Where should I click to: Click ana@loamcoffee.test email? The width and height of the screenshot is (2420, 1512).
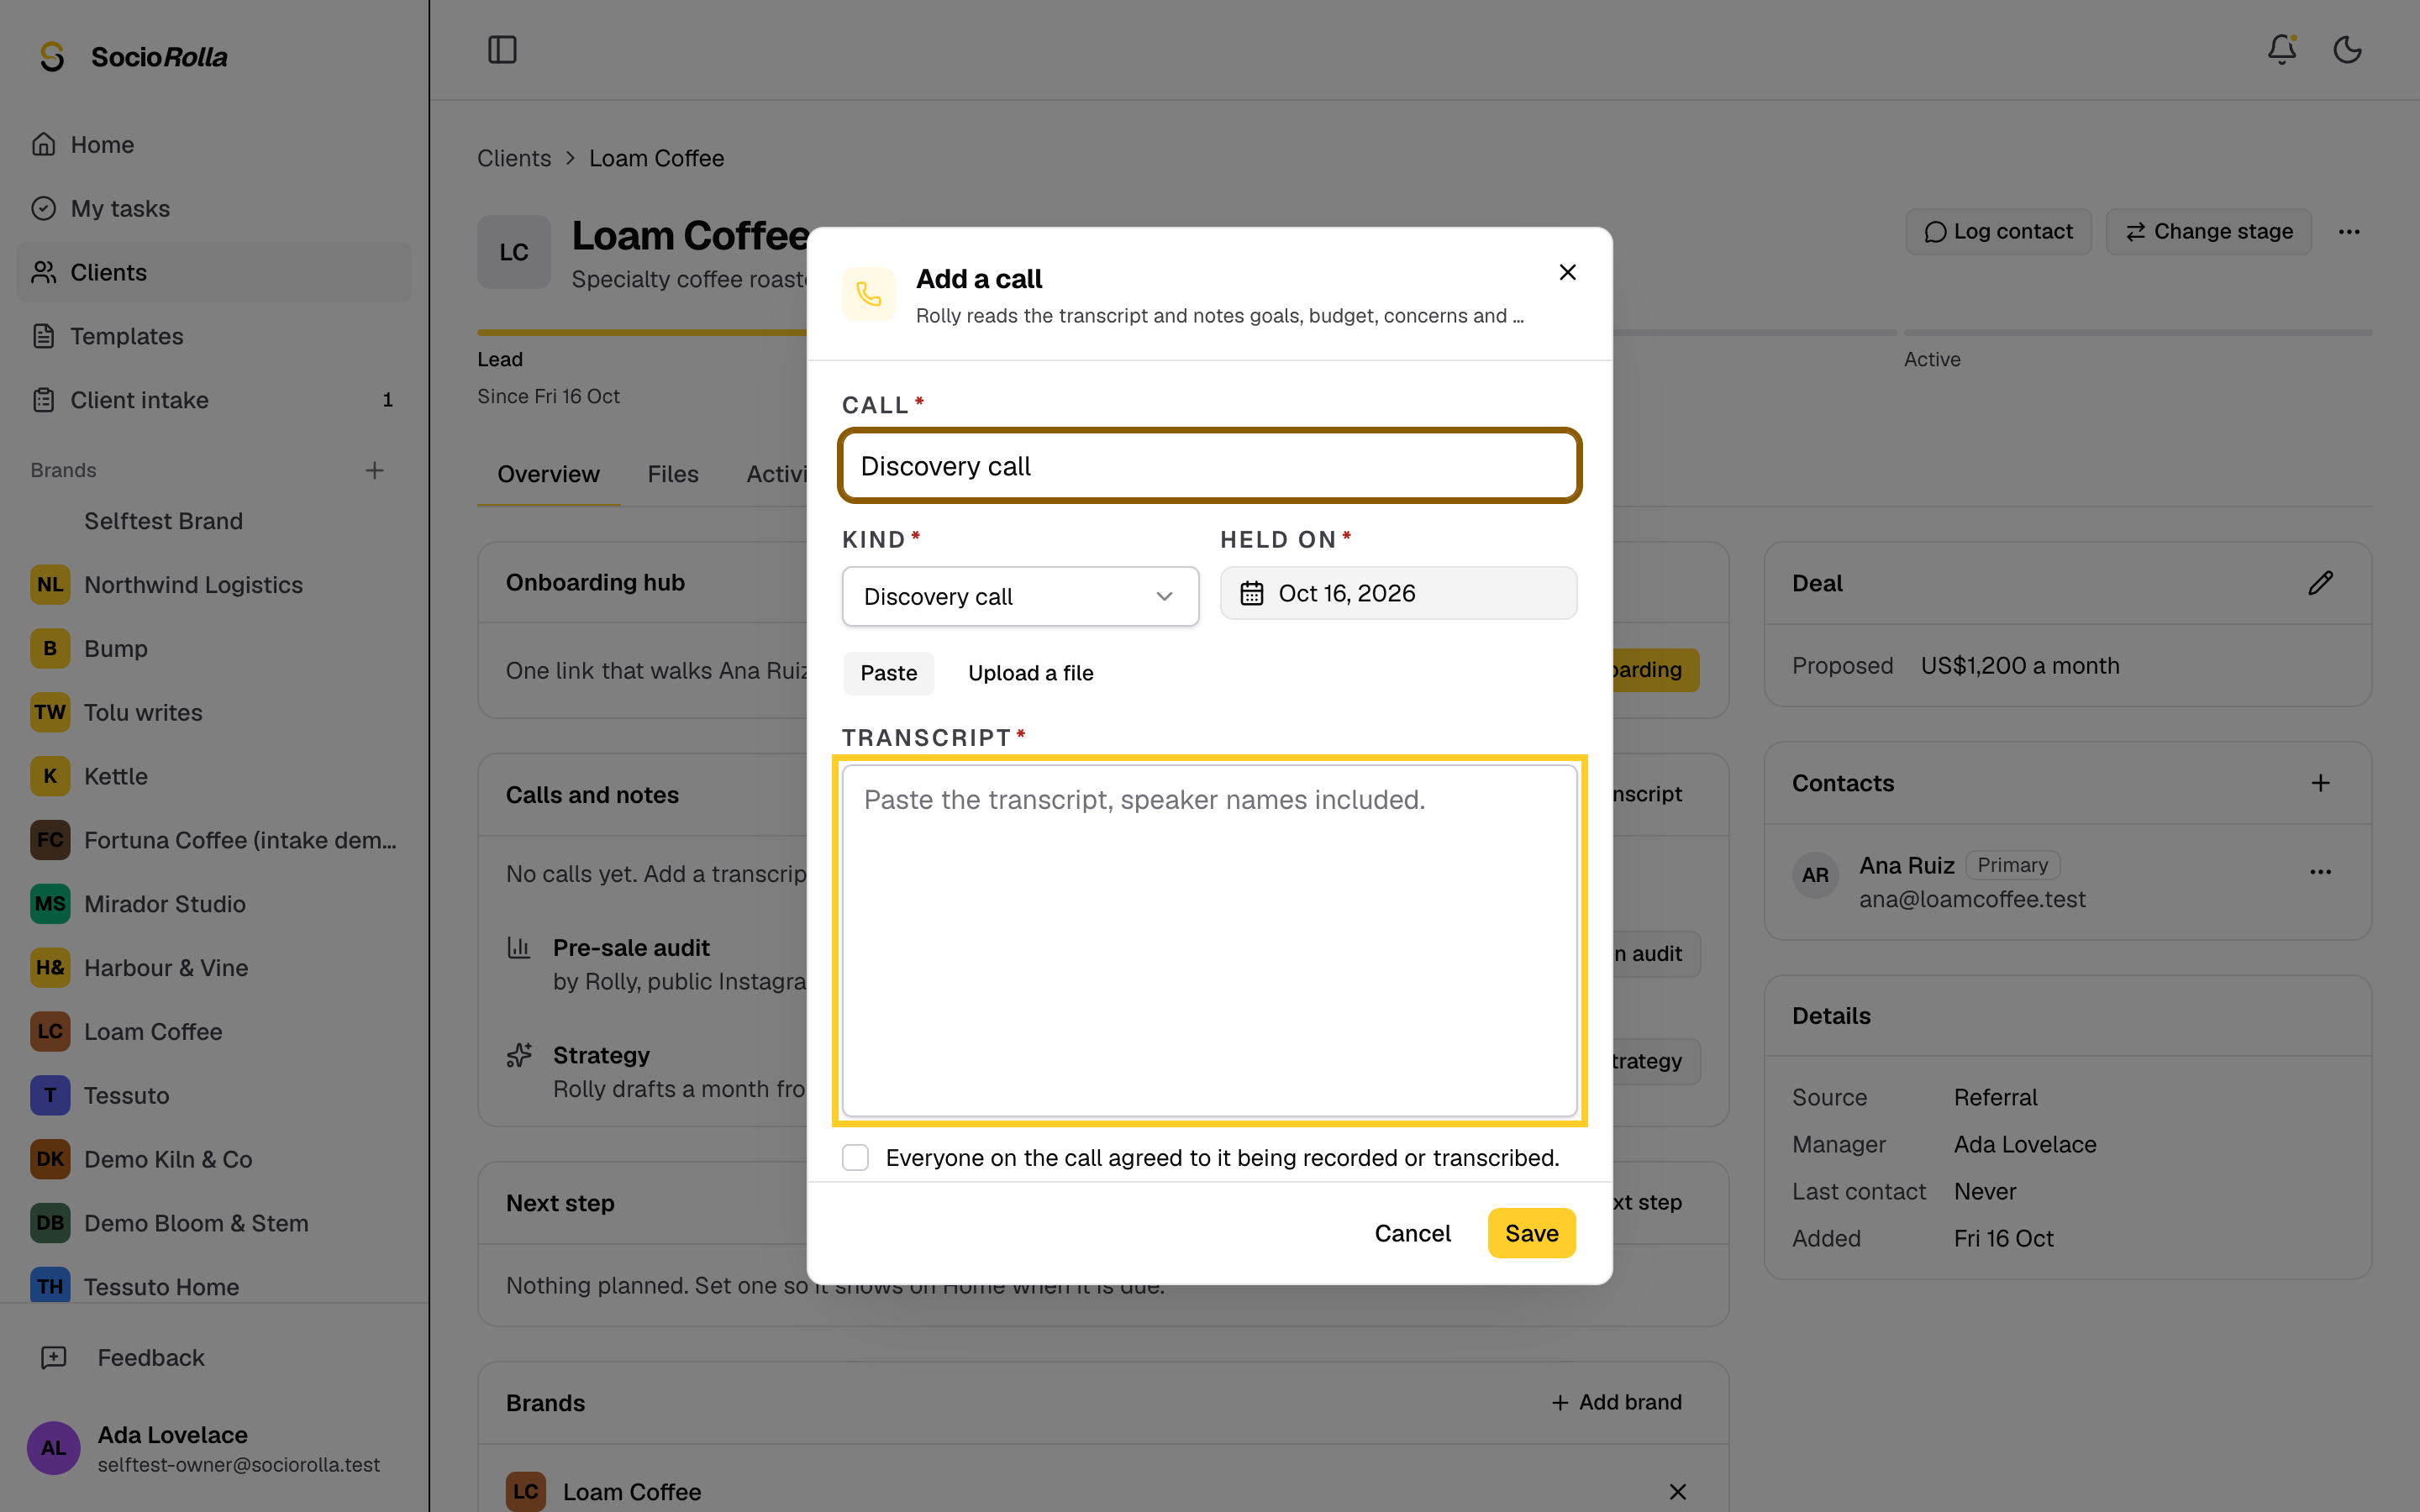point(1972,899)
